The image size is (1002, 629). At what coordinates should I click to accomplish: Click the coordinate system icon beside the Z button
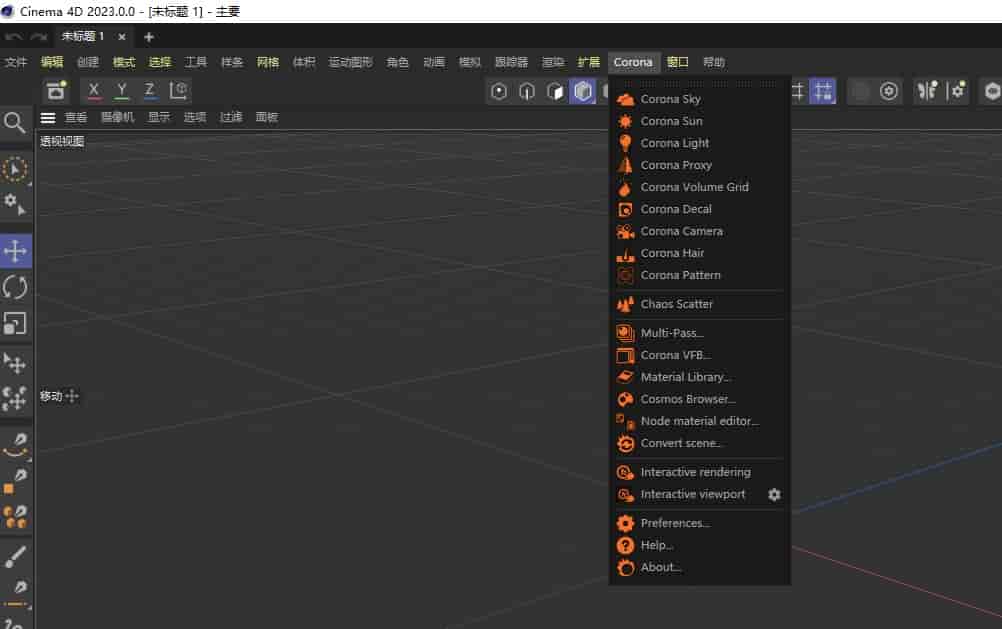[x=178, y=90]
